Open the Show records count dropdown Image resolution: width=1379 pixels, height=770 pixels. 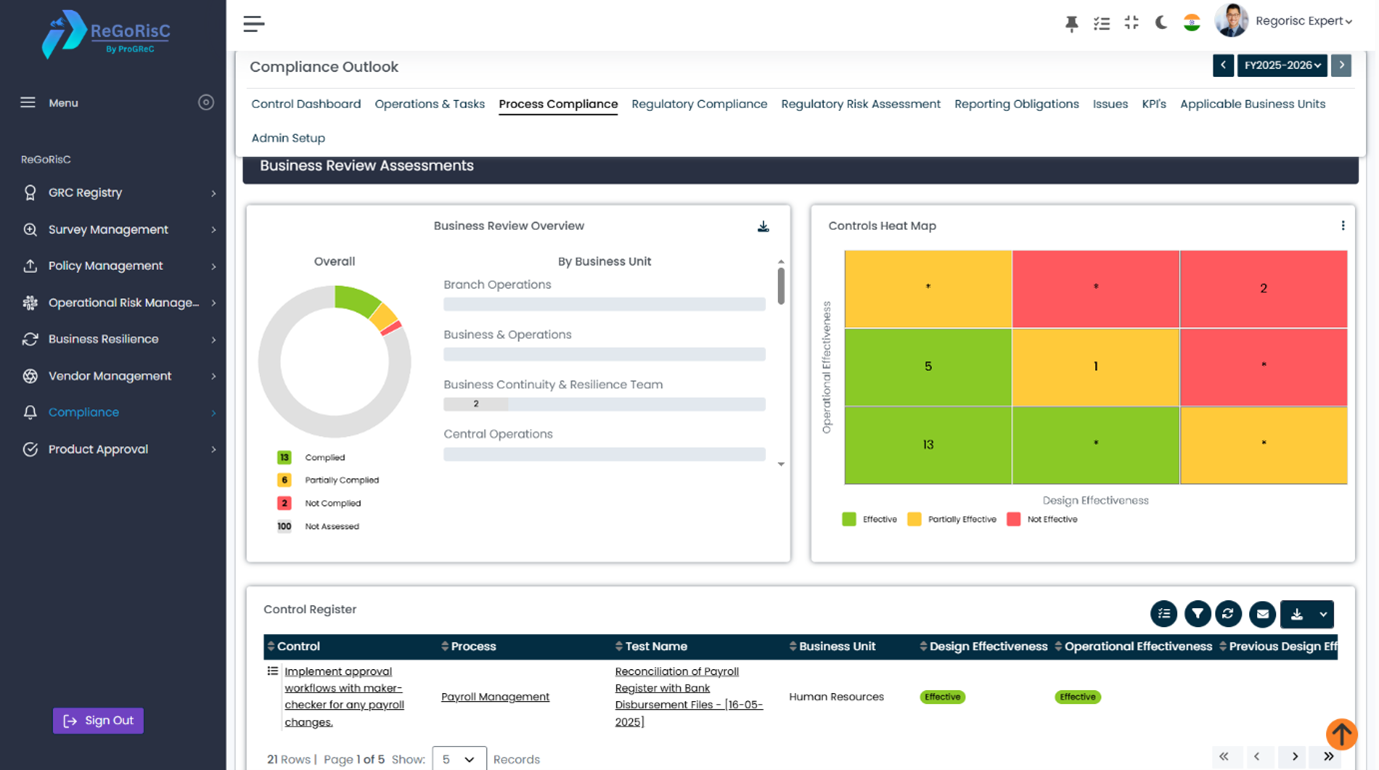pos(459,759)
